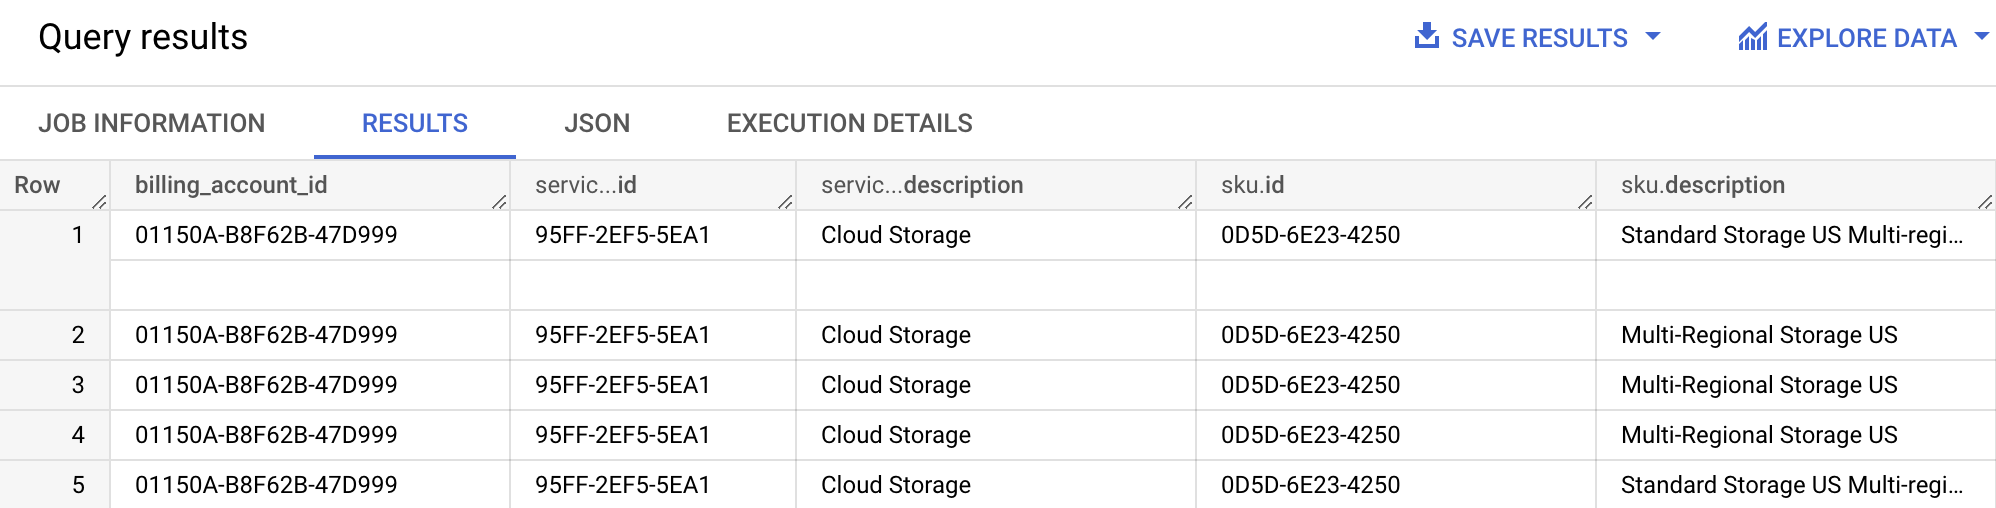This screenshot has height=508, width=1996.
Task: Click the Save Results button label
Action: coord(1539,38)
